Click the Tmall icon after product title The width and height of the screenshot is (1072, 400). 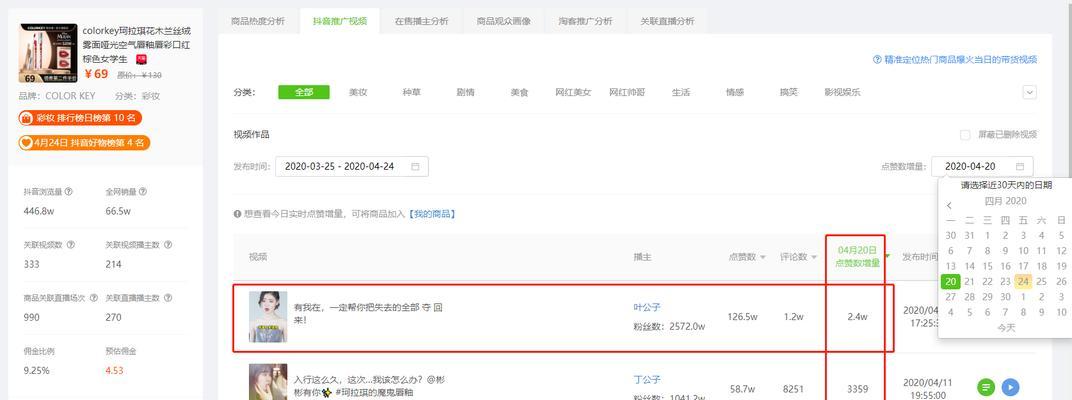pyautogui.click(x=141, y=59)
